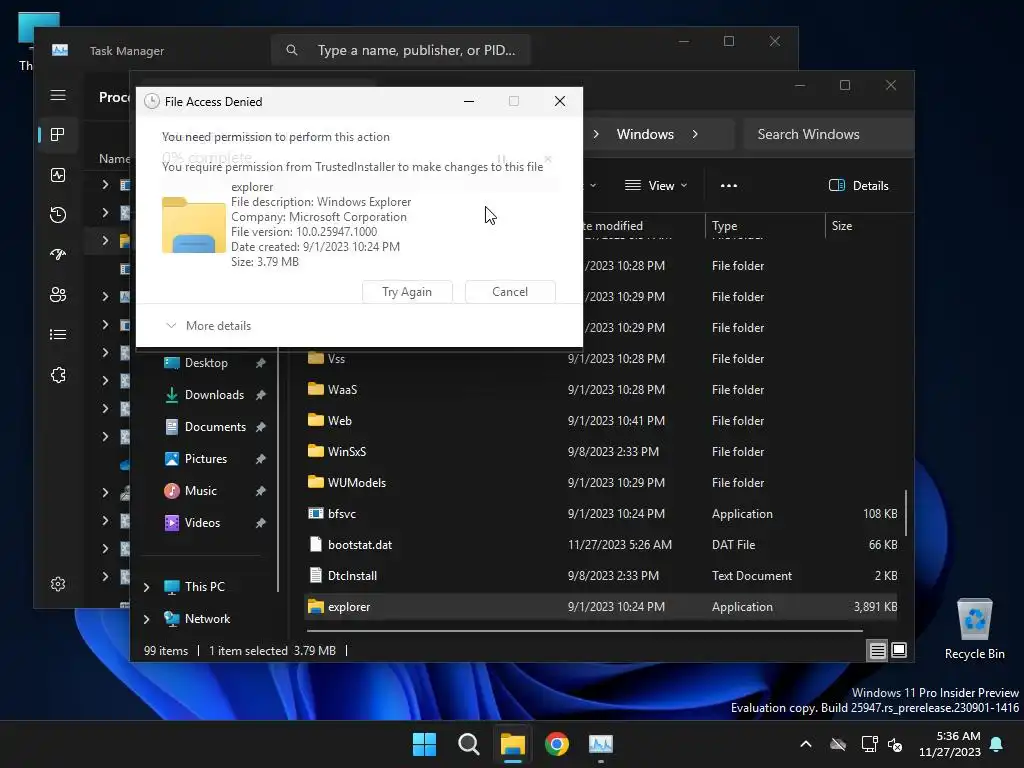Select the WUModels folder
This screenshot has width=1024, height=768.
[x=601, y=483]
